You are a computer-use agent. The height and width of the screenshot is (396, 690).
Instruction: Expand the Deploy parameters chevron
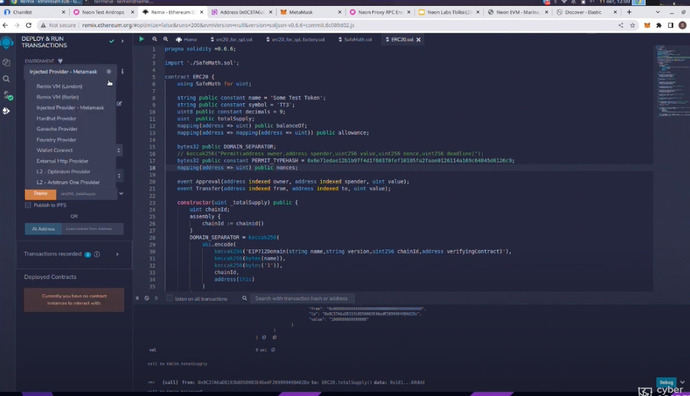click(121, 194)
